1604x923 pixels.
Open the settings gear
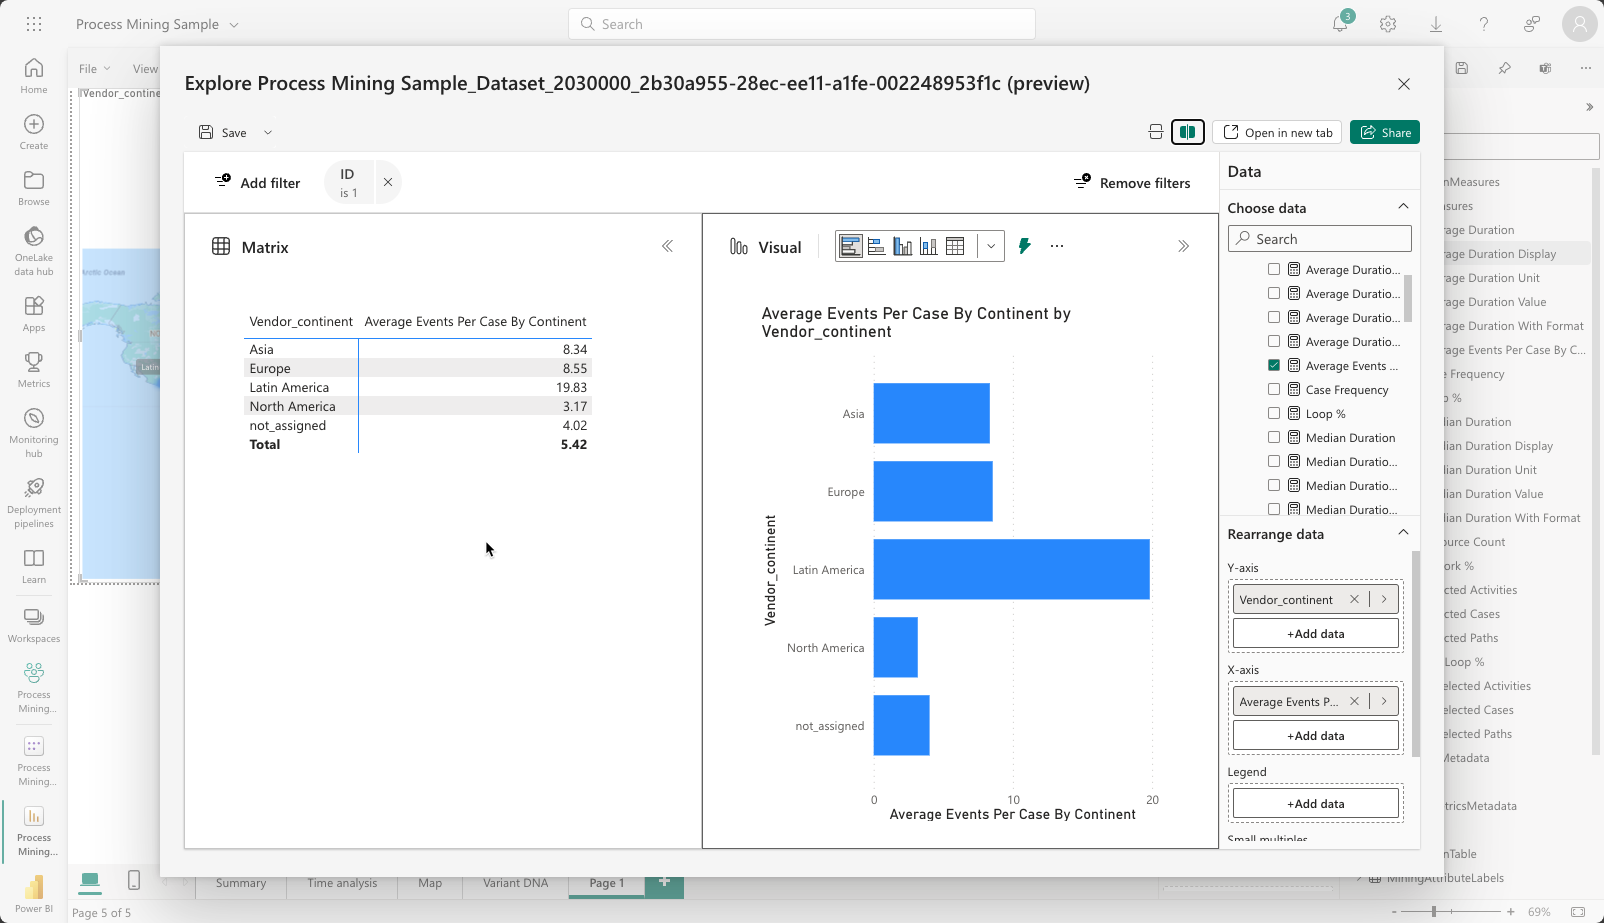click(x=1388, y=24)
